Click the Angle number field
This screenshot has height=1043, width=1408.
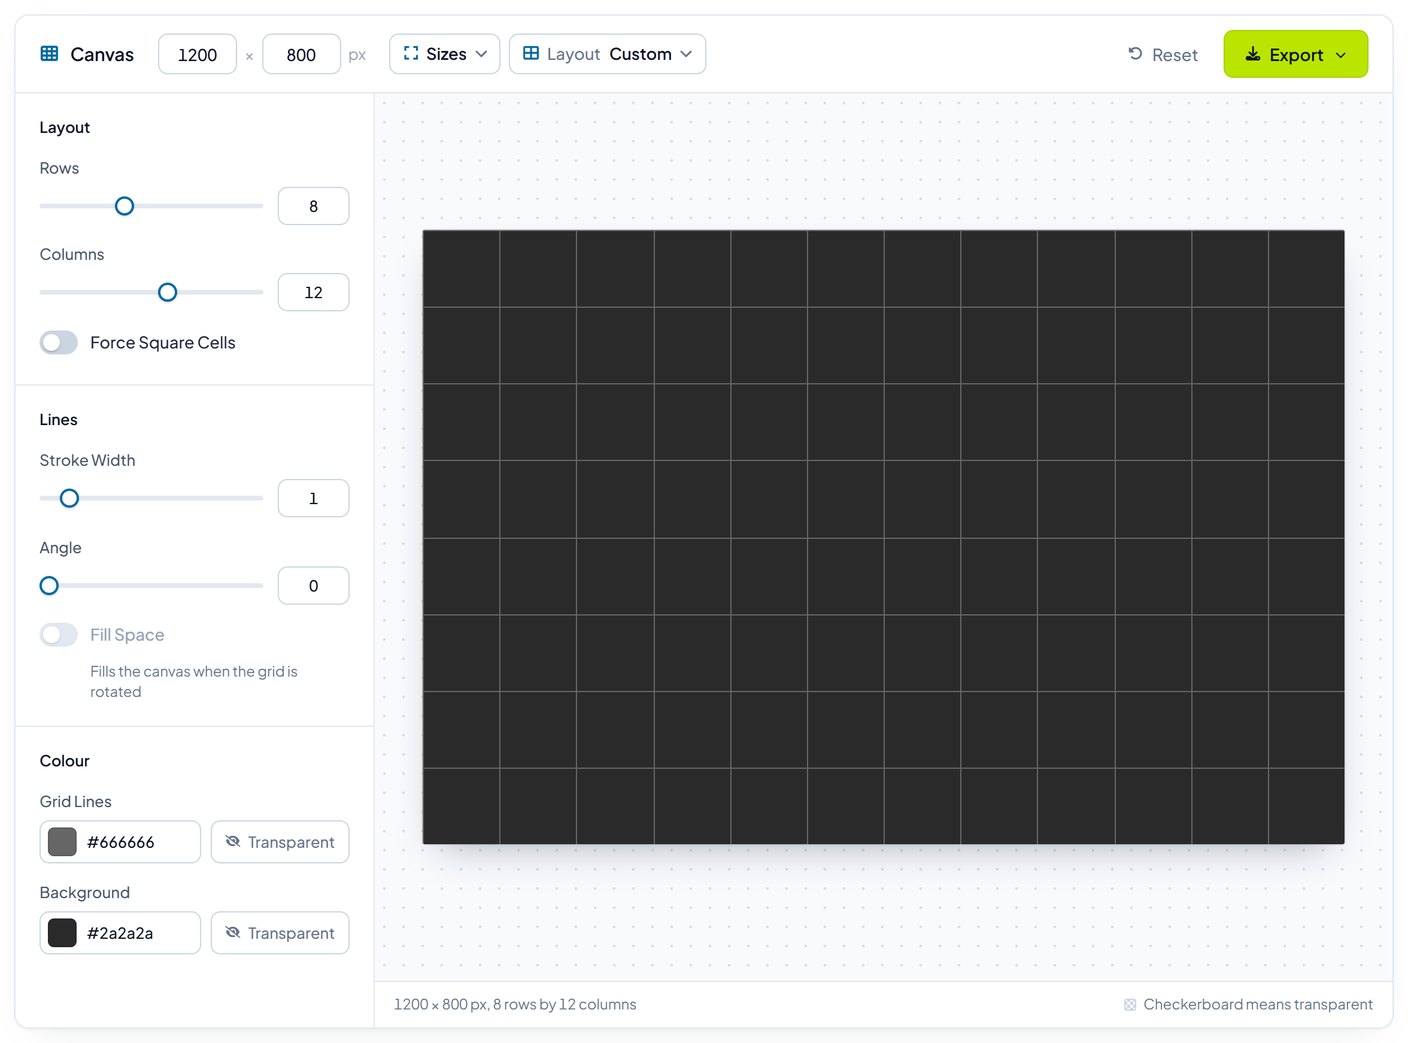[314, 586]
